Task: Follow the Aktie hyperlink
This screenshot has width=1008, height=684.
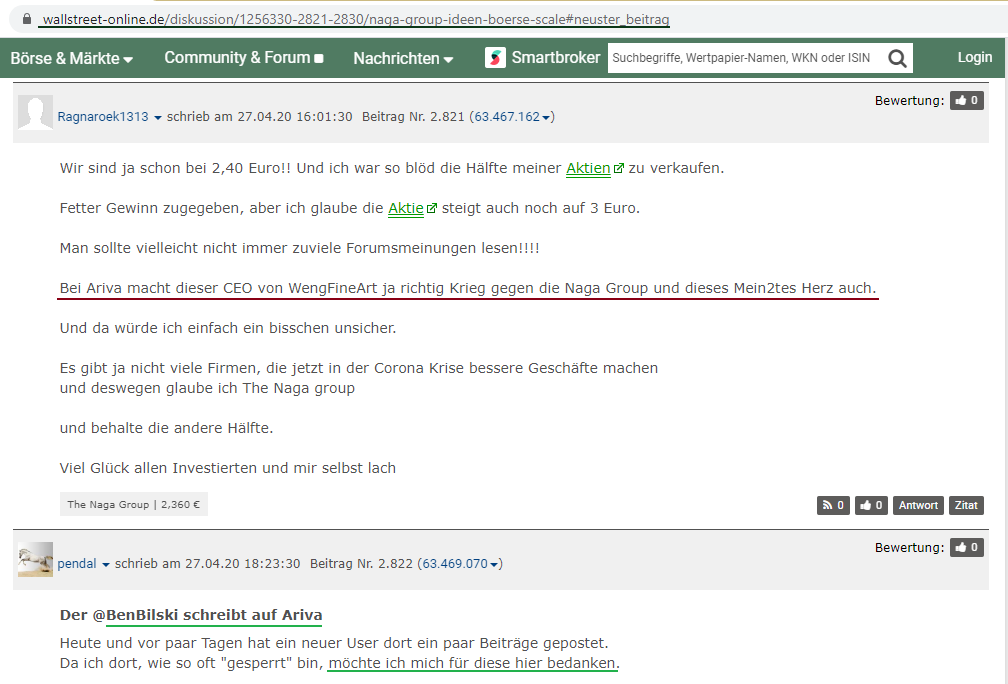Action: tap(406, 208)
